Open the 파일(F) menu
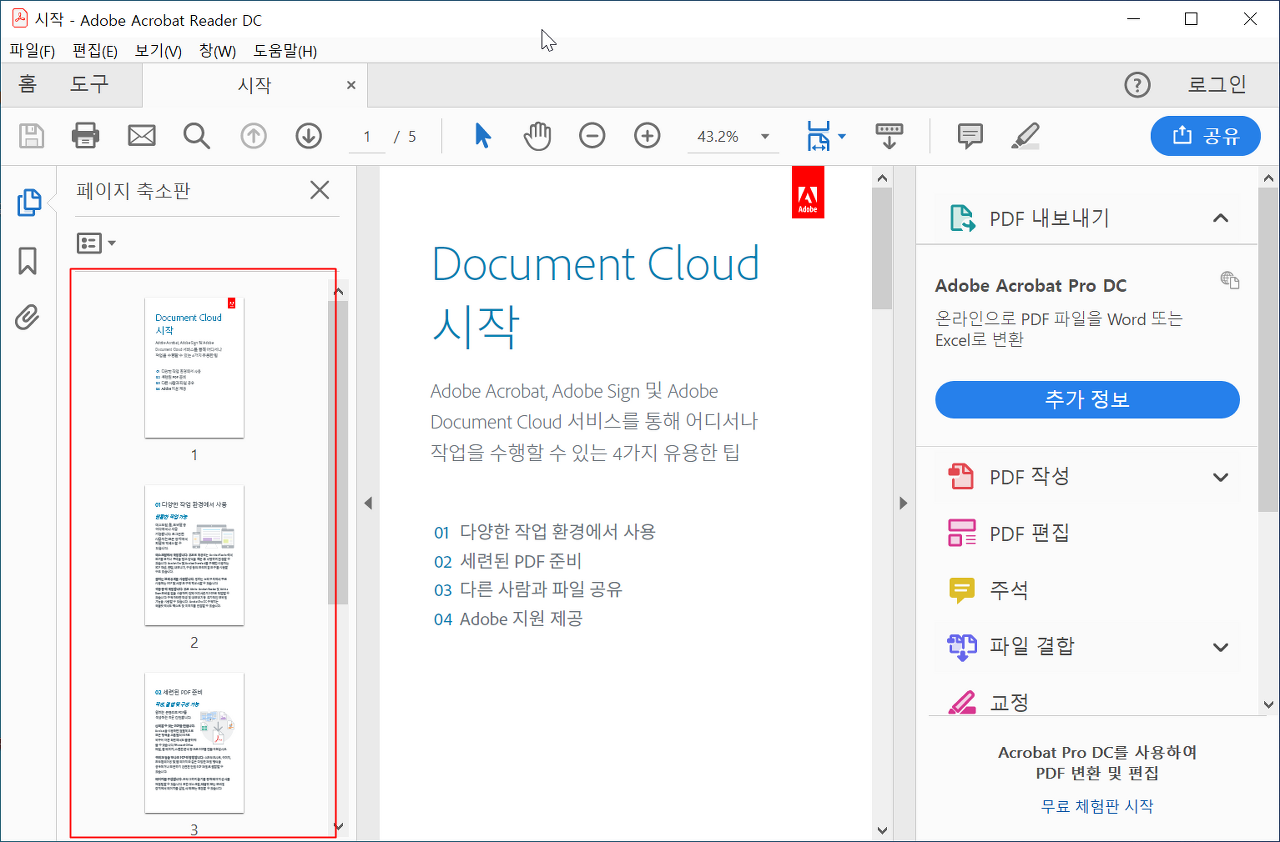Viewport: 1280px width, 842px height. 32,51
